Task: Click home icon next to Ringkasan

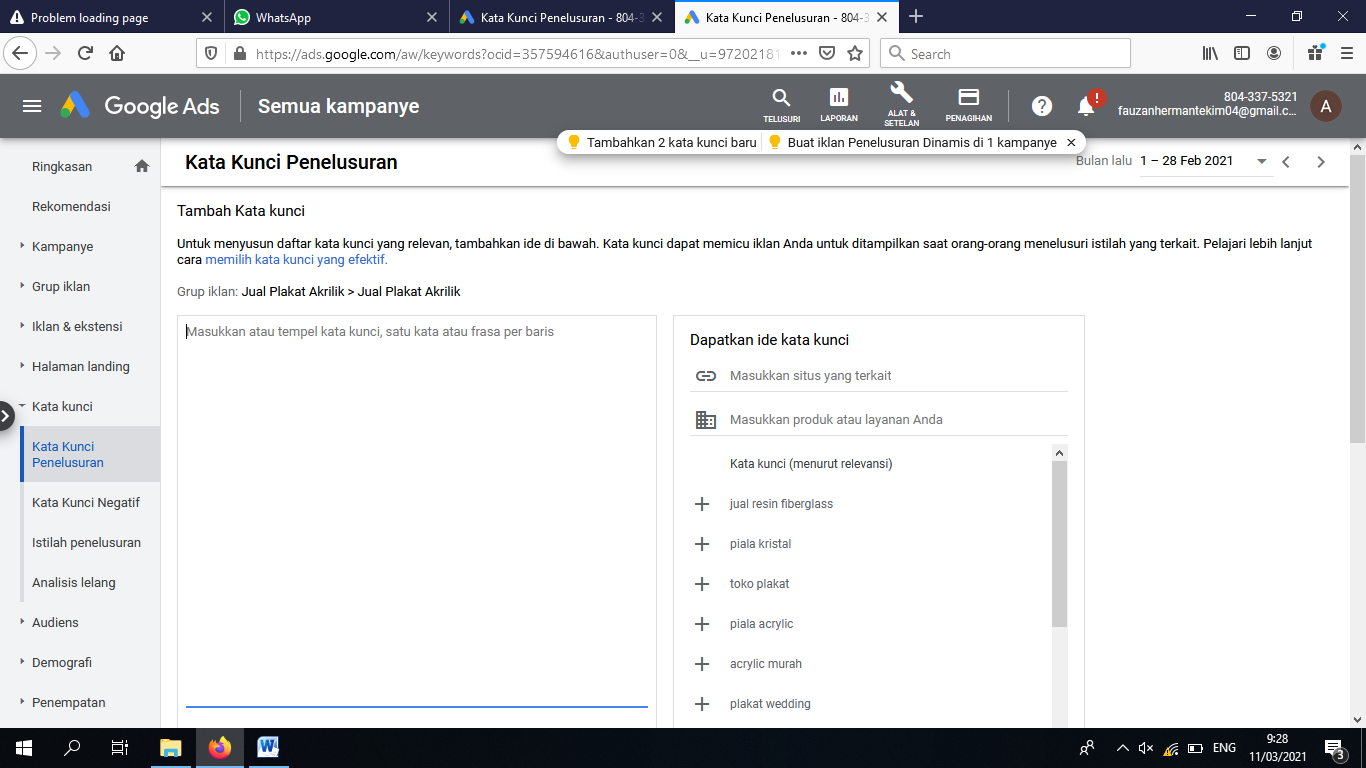Action: pos(142,167)
